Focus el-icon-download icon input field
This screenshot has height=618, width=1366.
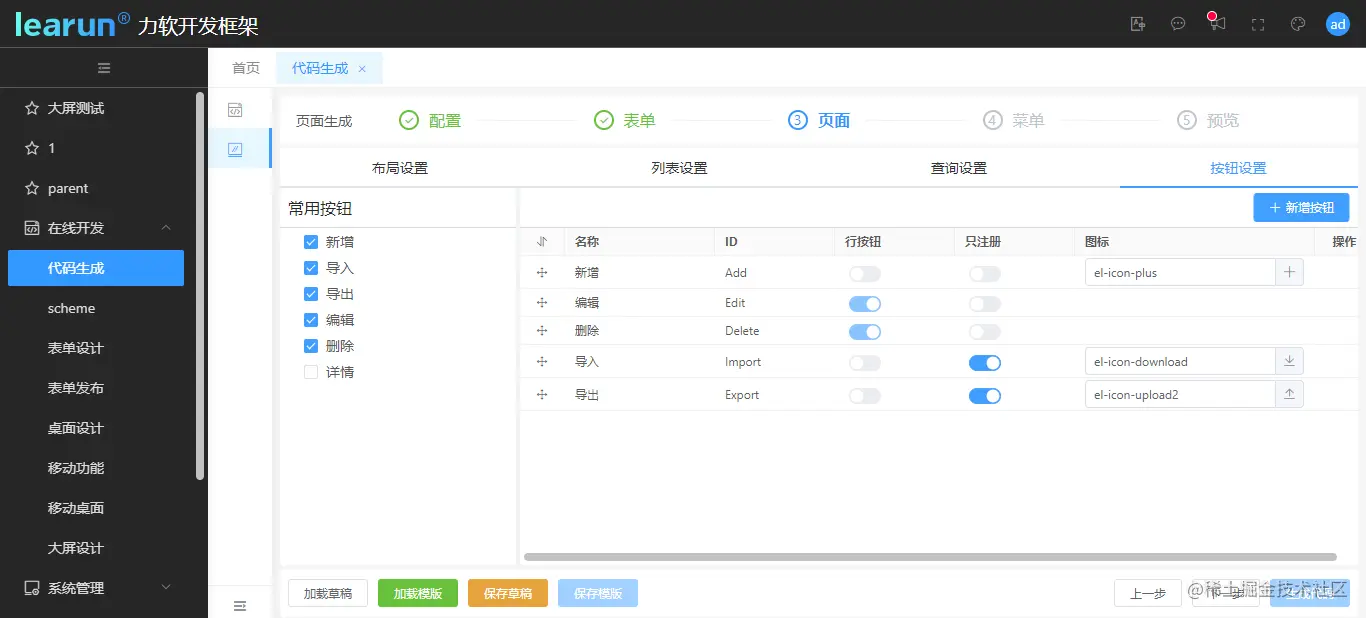coord(1180,361)
